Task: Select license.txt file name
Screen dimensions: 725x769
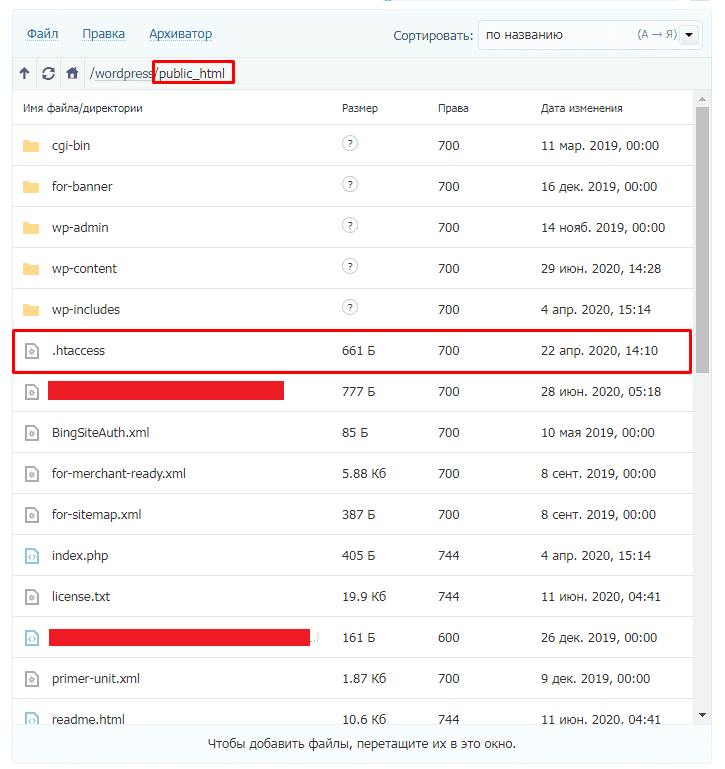Action: pyautogui.click(x=81, y=597)
